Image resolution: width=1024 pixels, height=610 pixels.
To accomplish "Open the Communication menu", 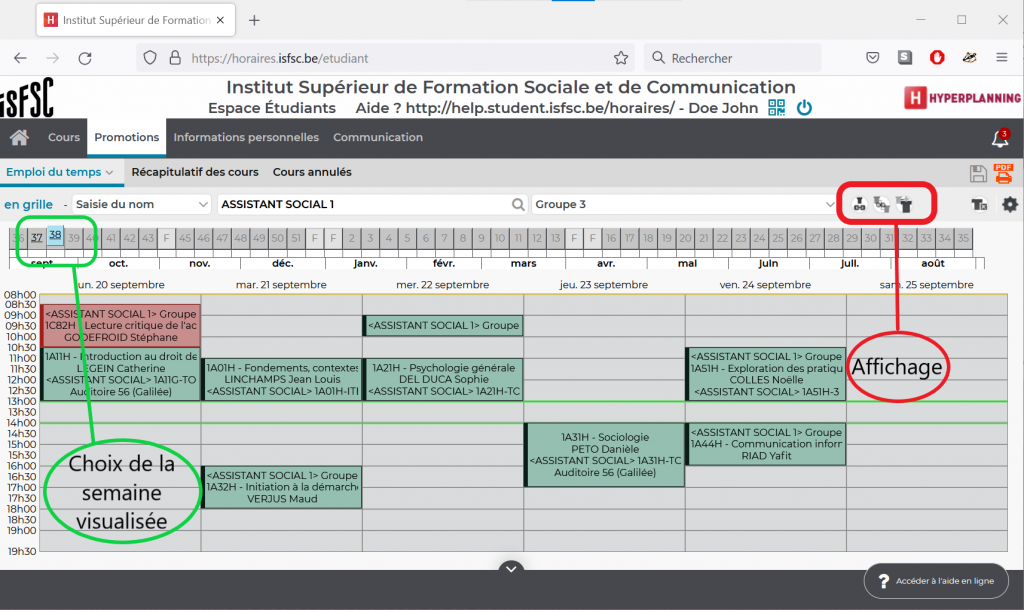I will tap(378, 138).
